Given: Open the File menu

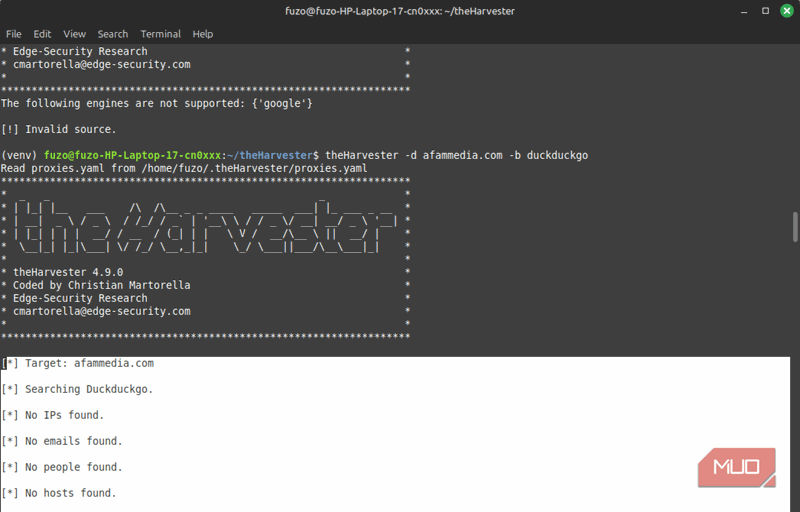Looking at the screenshot, I should pos(14,34).
